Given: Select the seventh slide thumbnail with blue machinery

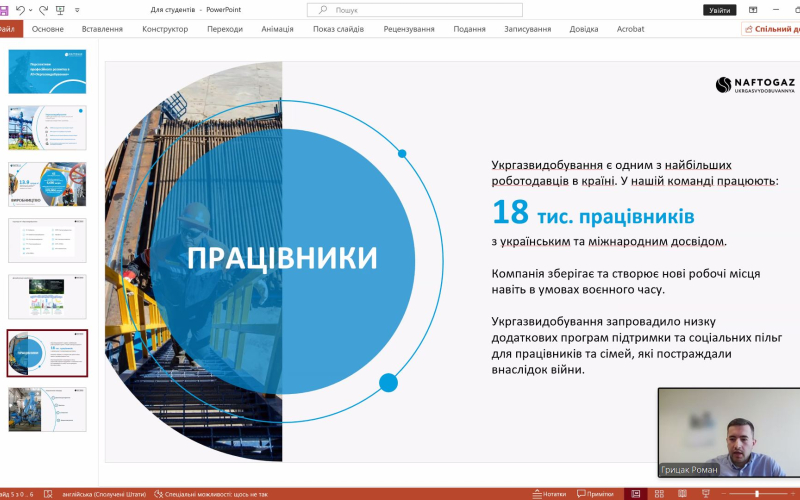Looking at the screenshot, I should click(x=47, y=409).
